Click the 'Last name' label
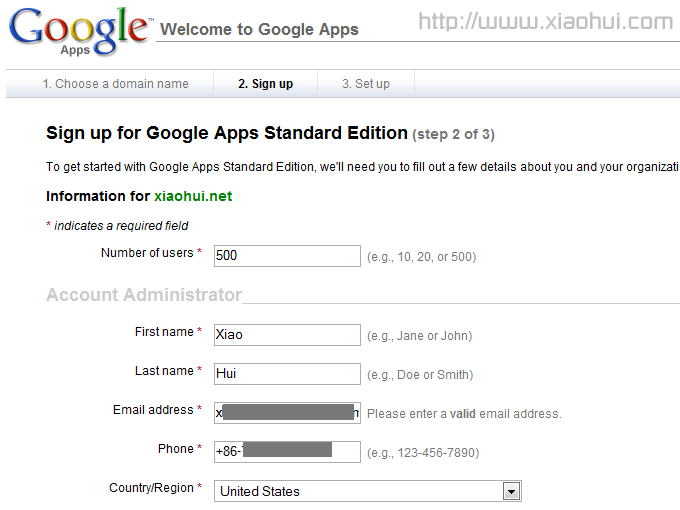 pyautogui.click(x=164, y=371)
